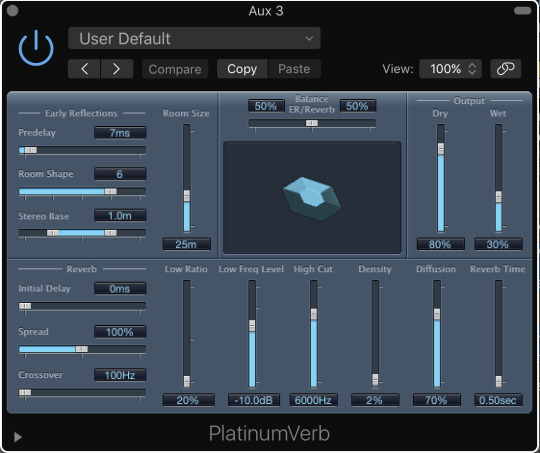The width and height of the screenshot is (540, 453).
Task: Click the gray close dot of Aux 3 window
Action: pyautogui.click(x=12, y=10)
